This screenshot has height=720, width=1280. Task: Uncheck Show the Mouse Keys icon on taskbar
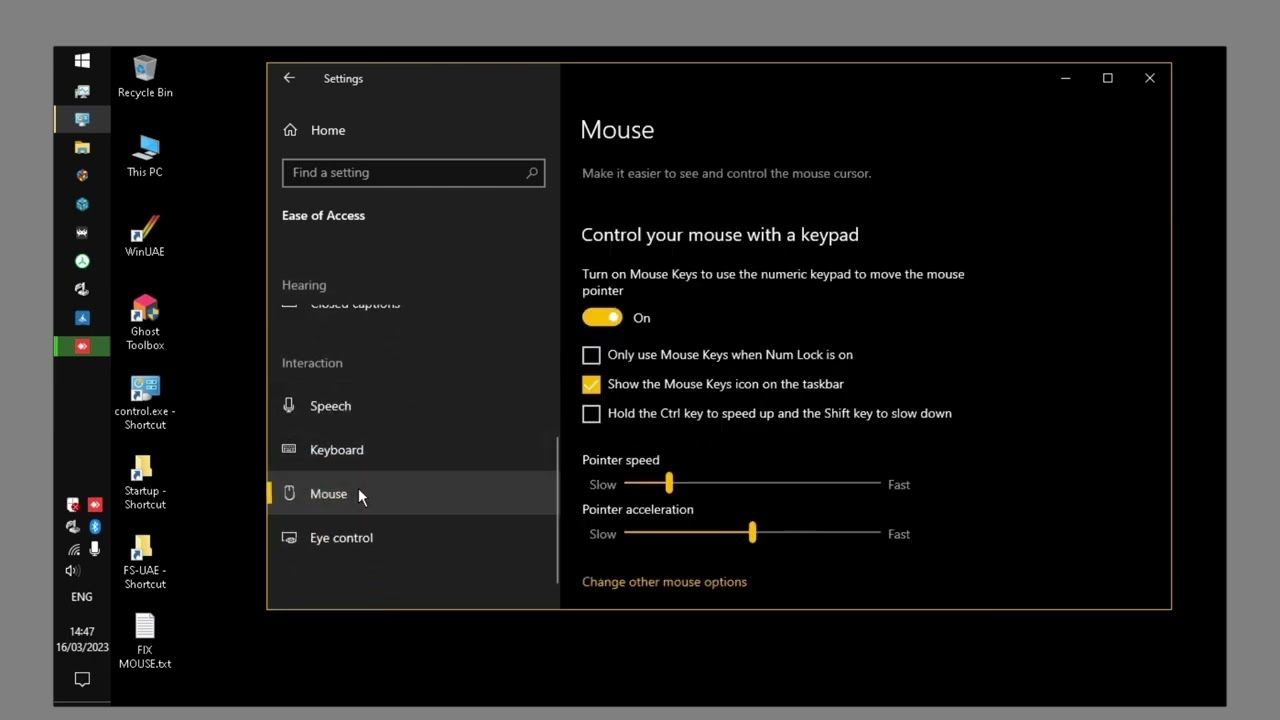(591, 384)
